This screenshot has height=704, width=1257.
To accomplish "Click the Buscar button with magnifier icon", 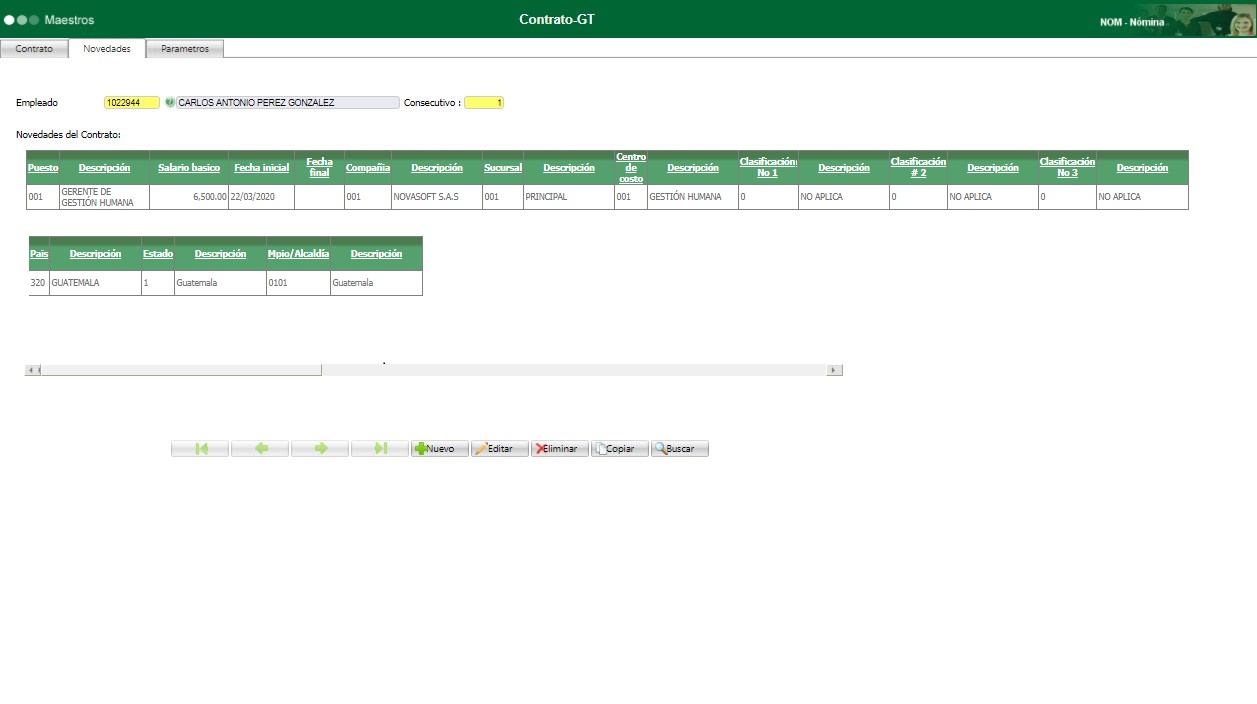I will coord(680,449).
